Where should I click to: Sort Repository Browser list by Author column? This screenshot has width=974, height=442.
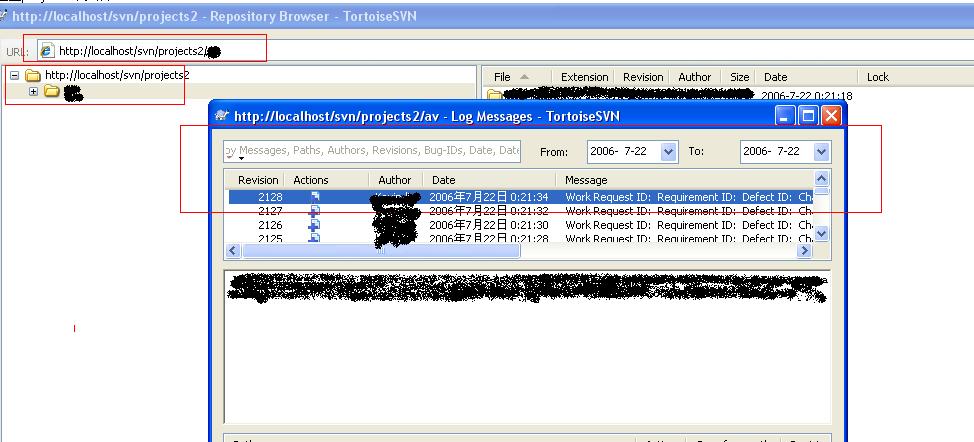pyautogui.click(x=694, y=77)
